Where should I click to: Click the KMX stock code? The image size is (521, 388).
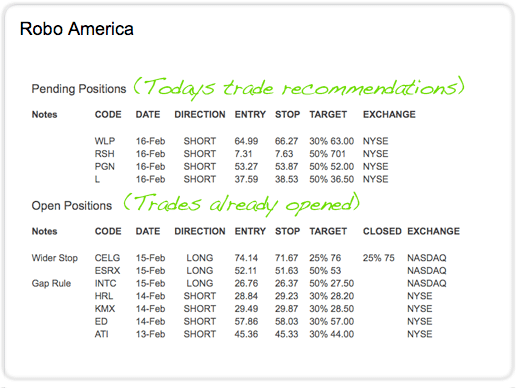pos(105,309)
